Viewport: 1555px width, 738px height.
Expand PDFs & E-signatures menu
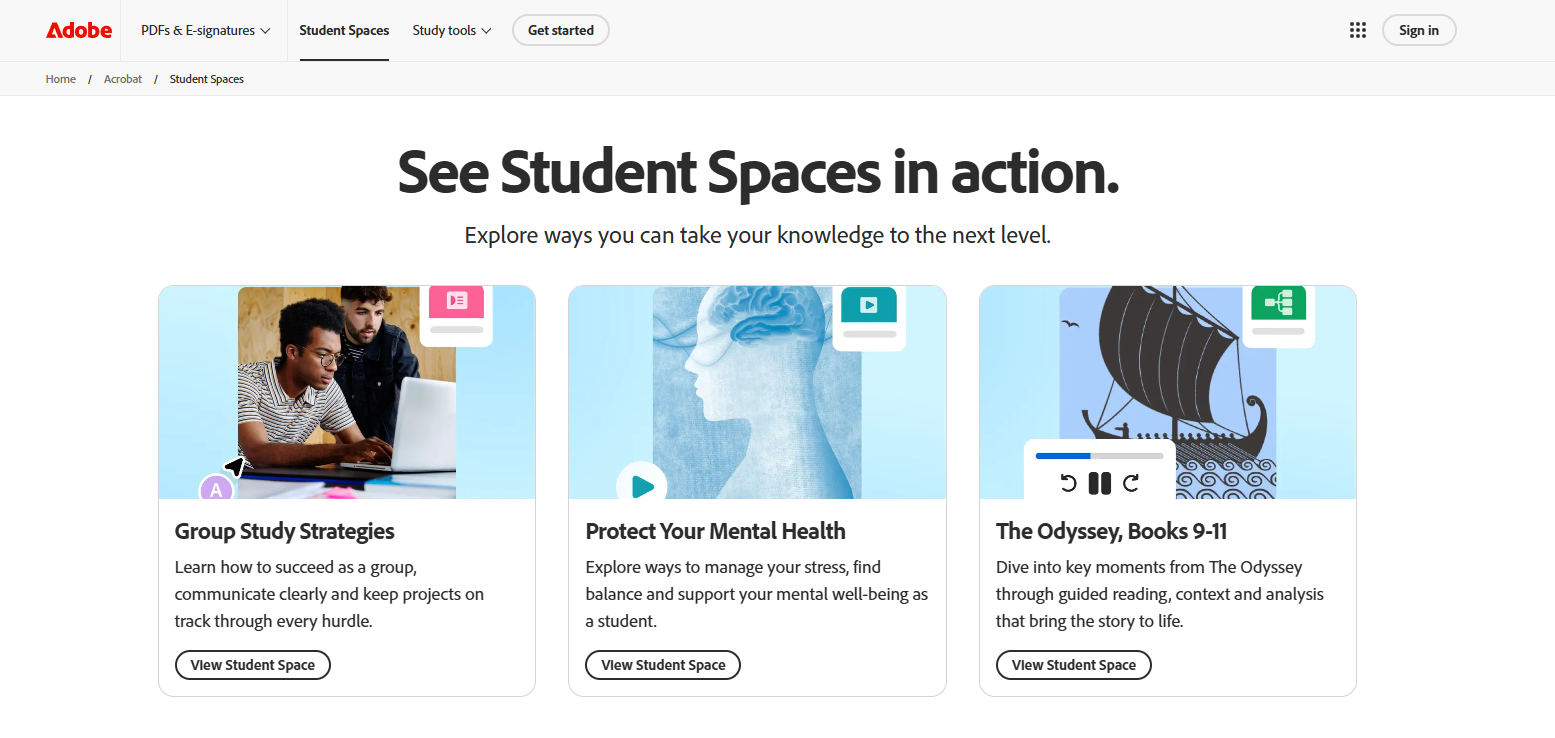[x=205, y=30]
